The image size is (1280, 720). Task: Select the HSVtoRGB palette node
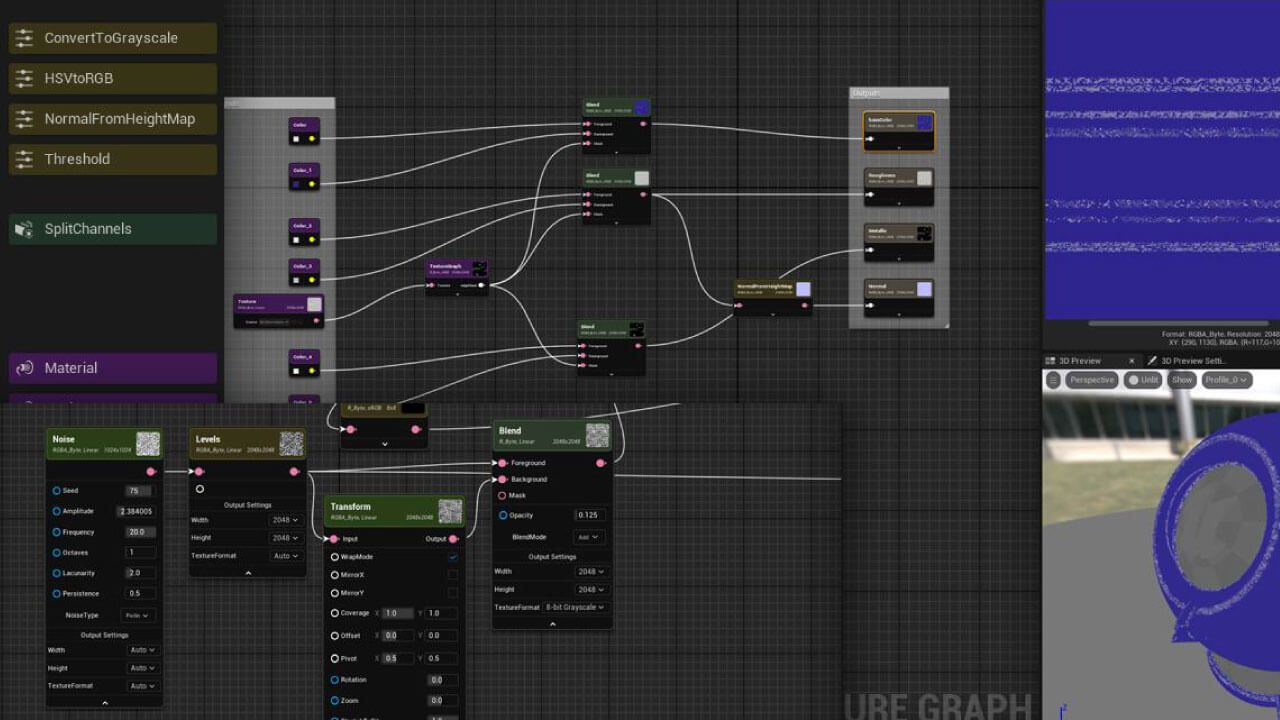pos(113,78)
